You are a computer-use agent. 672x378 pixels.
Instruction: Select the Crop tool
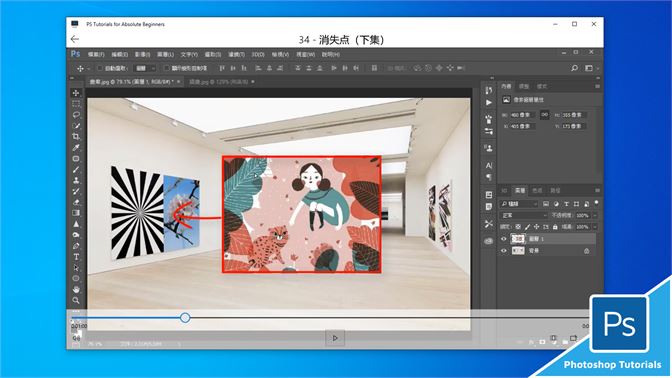click(x=76, y=137)
